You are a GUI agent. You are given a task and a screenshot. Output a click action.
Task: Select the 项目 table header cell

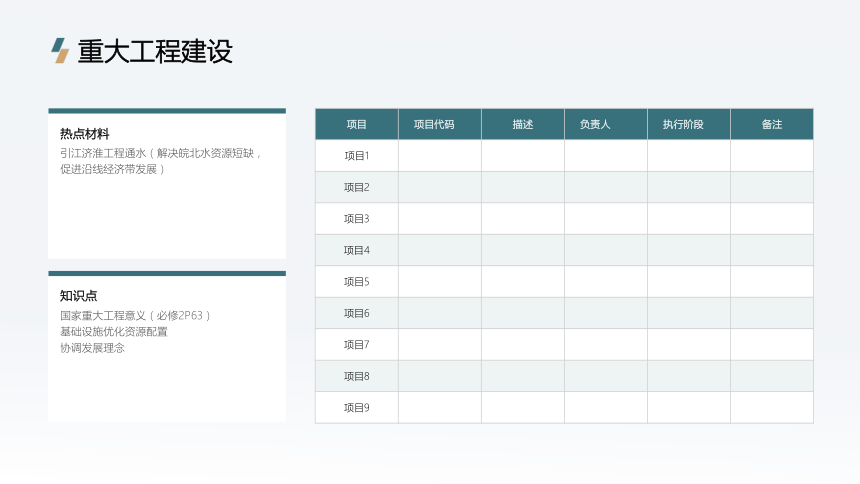coord(357,125)
